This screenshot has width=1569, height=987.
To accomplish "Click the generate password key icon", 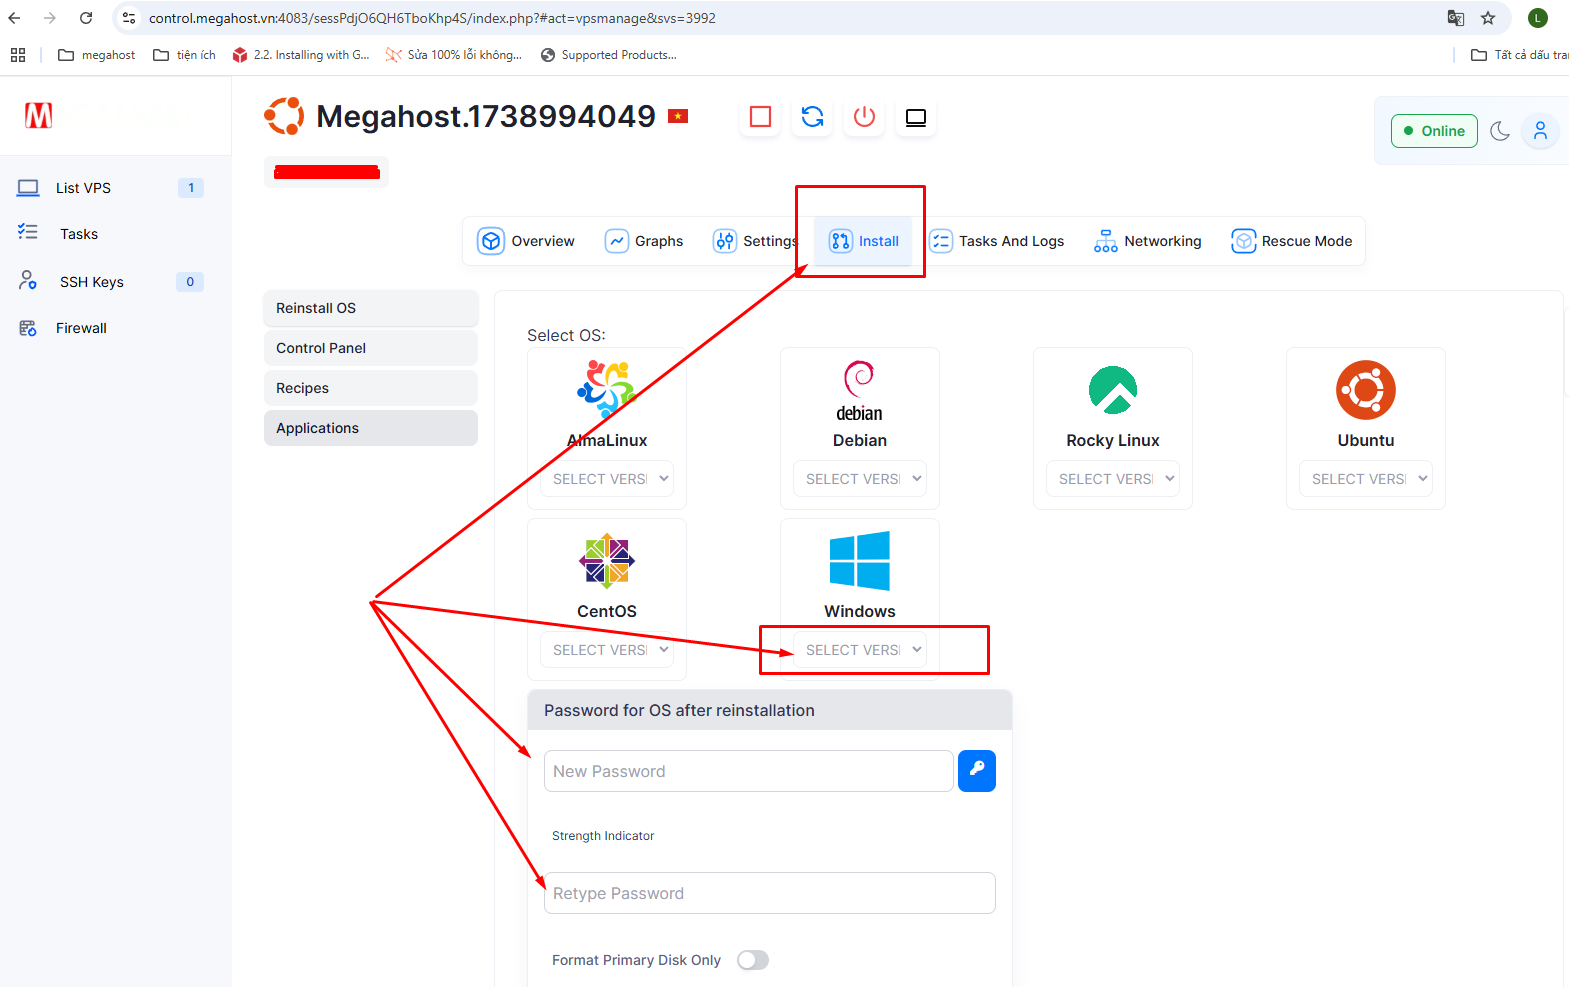I will [976, 771].
